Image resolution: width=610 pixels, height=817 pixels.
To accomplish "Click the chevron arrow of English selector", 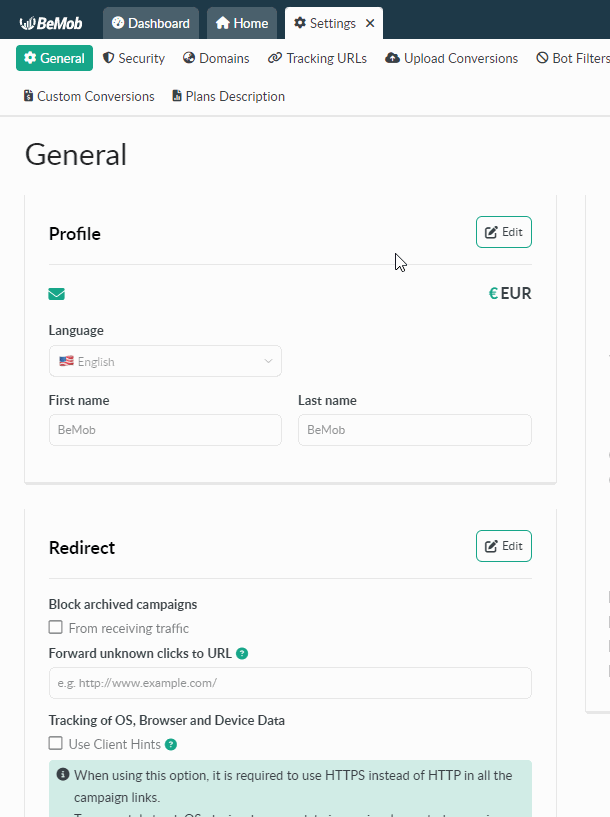I will pyautogui.click(x=268, y=361).
